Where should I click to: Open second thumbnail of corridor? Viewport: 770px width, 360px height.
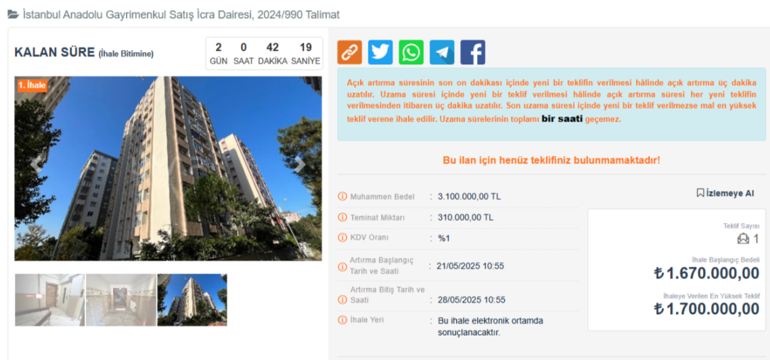pos(121,300)
